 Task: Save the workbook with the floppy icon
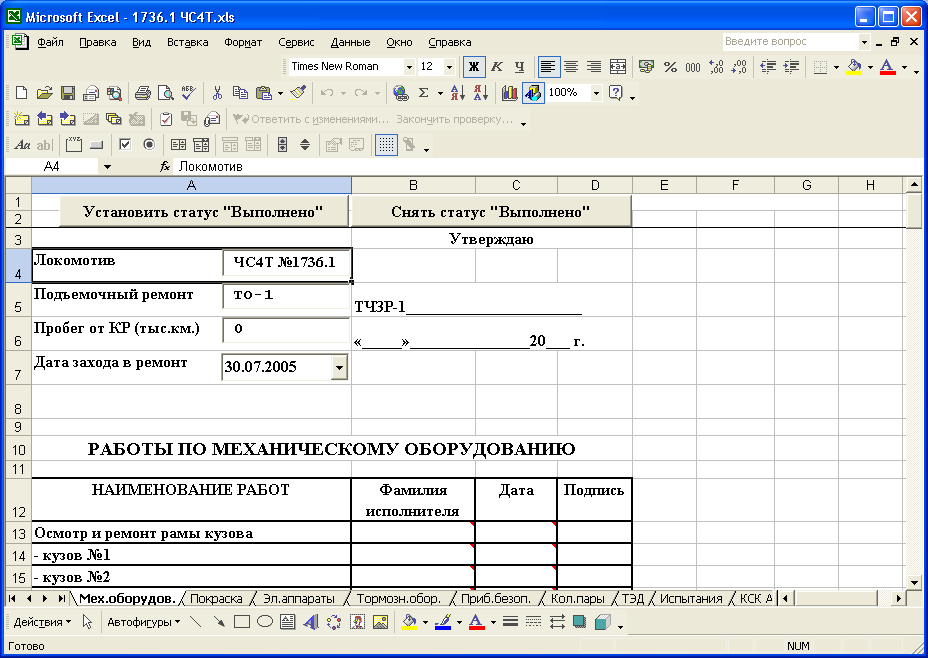[x=67, y=93]
